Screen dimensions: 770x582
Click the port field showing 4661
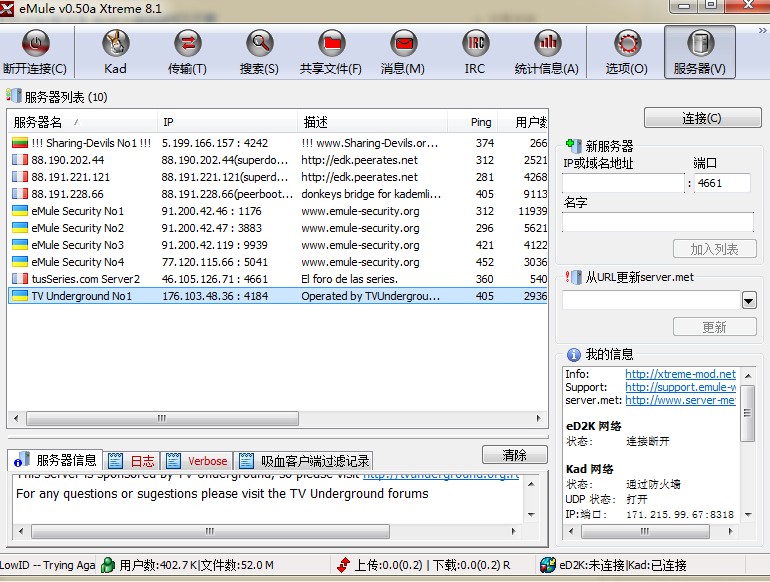click(722, 183)
